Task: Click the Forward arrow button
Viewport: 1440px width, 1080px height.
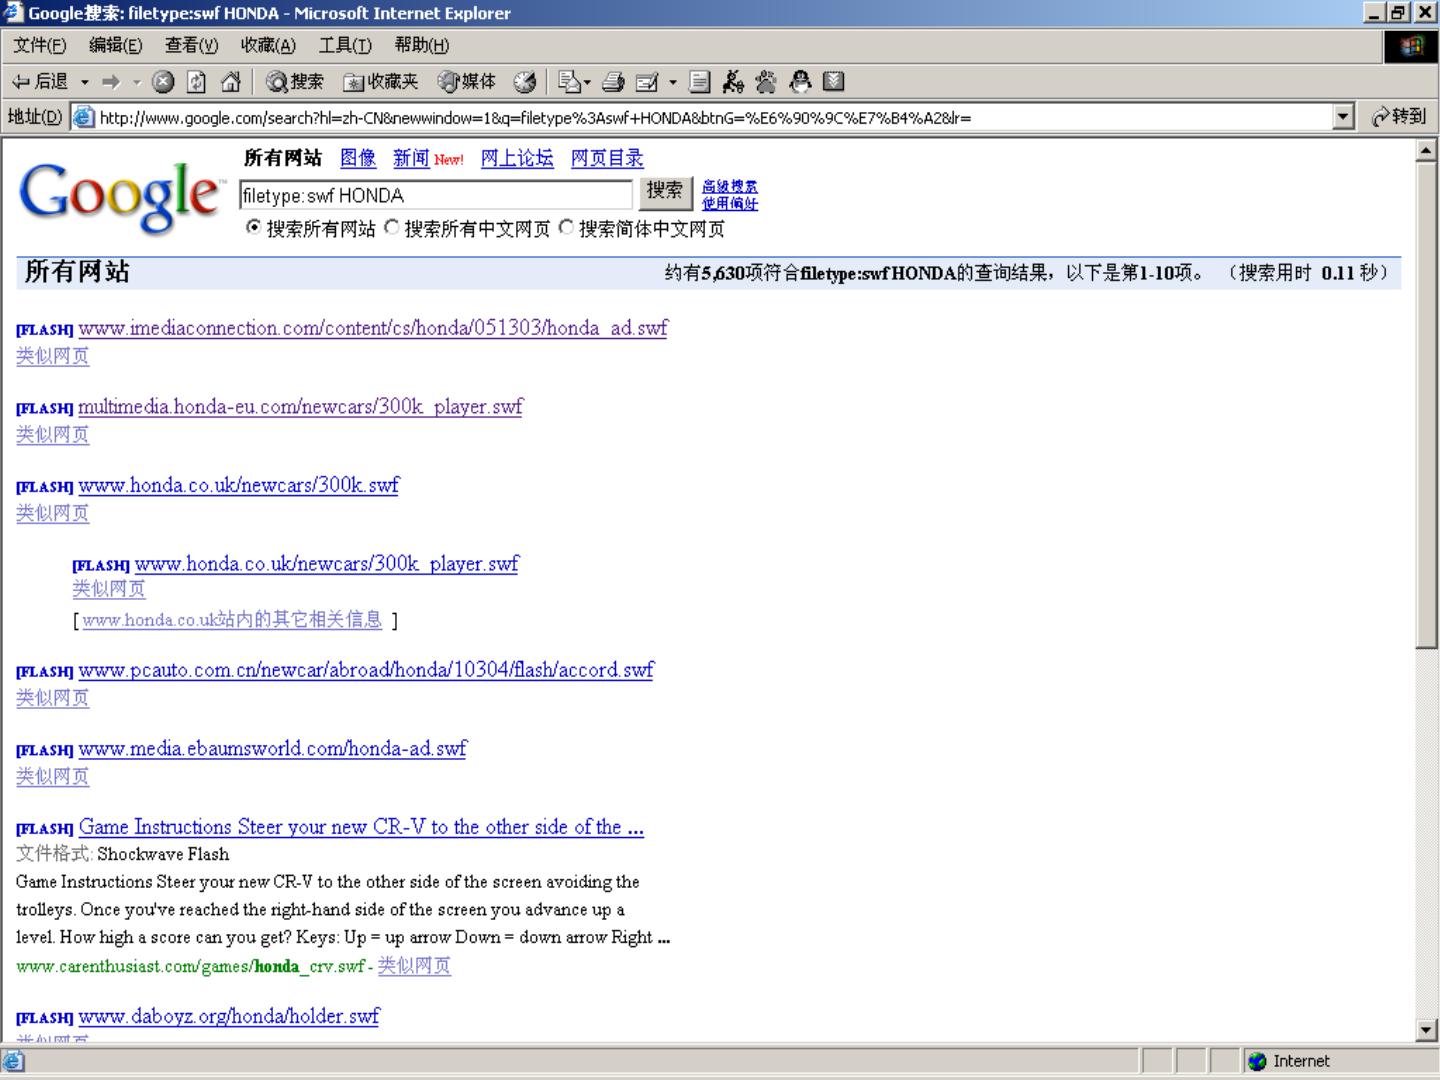Action: tap(111, 82)
